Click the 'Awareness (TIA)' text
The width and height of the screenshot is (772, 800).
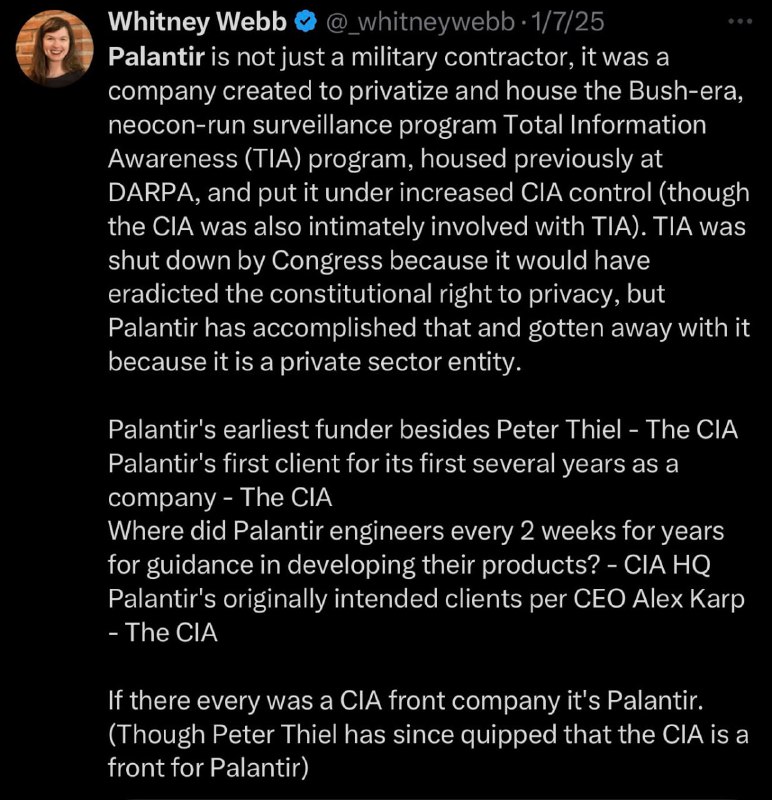tap(205, 159)
